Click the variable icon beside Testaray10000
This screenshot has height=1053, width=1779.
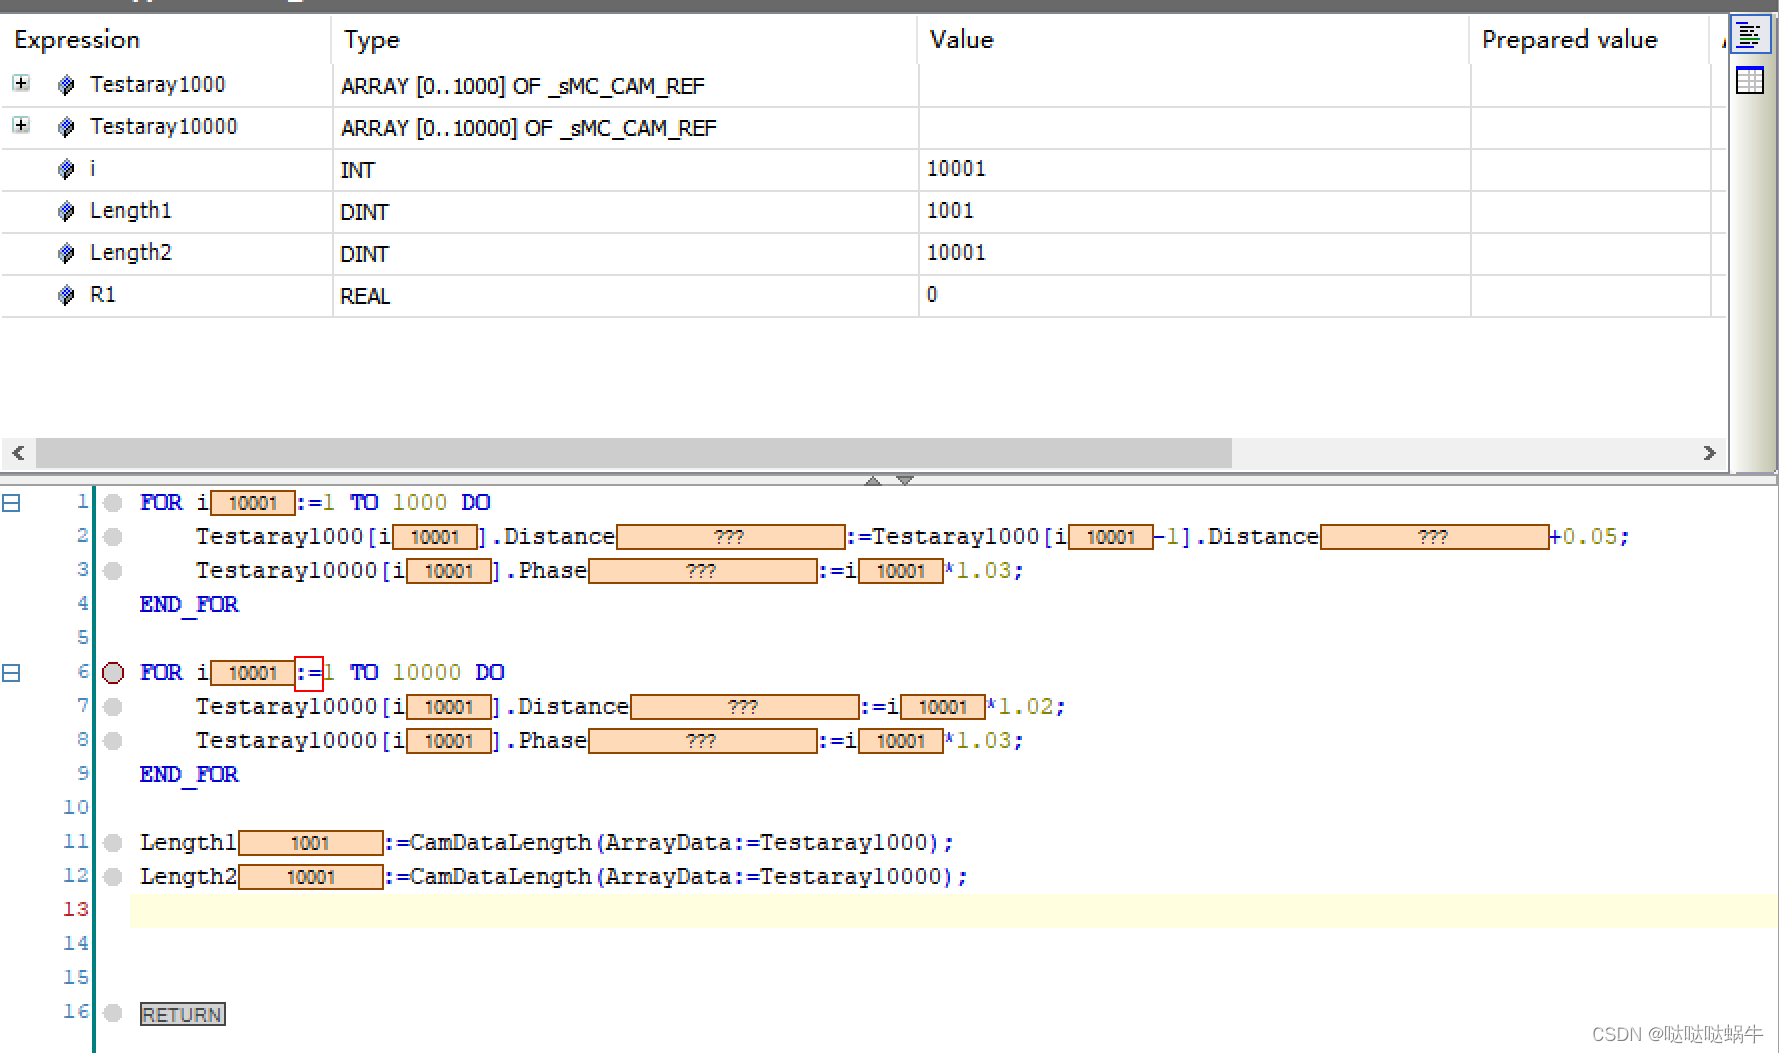coord(66,127)
